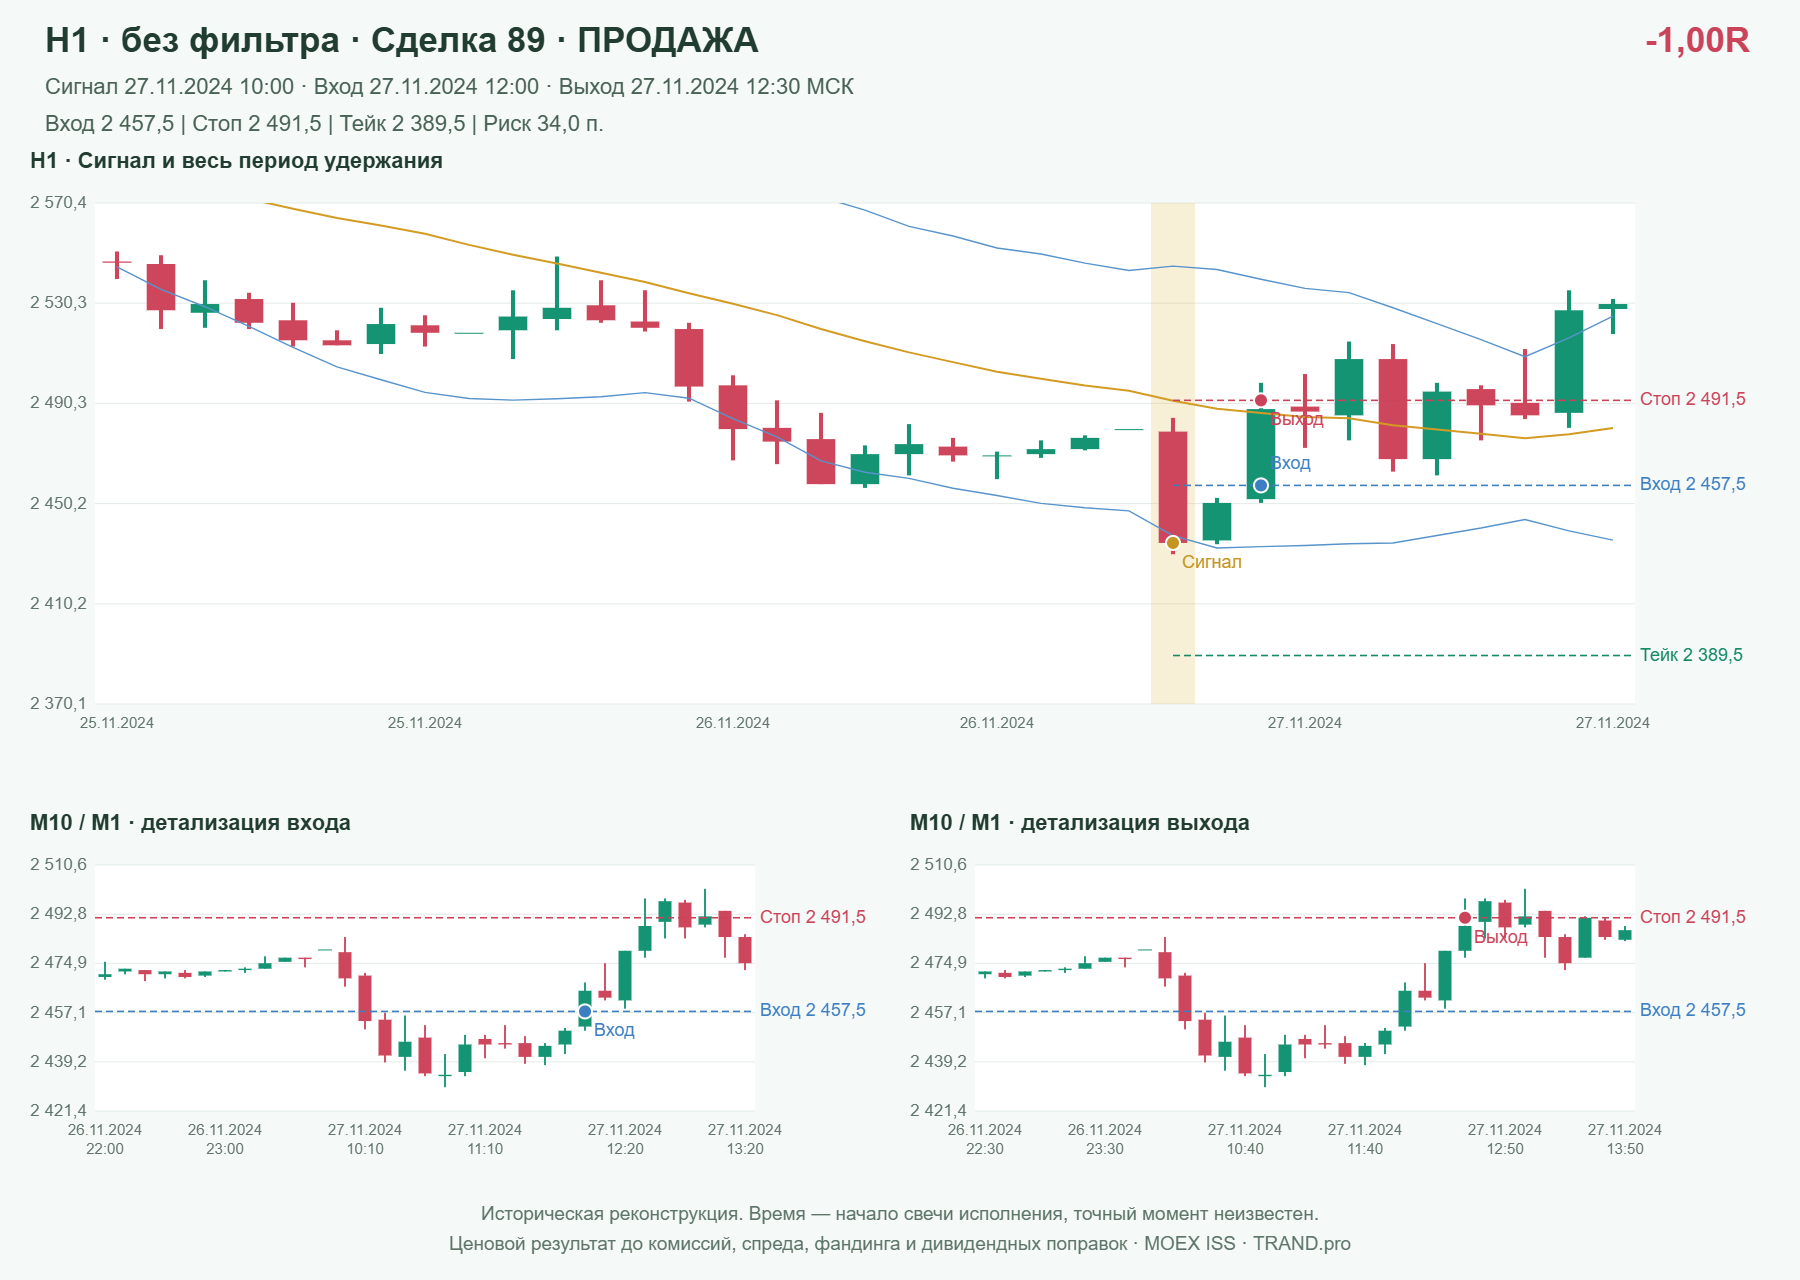Click heading H1 · Сигнал и весь период удержания
This screenshot has width=1800, height=1280.
pyautogui.click(x=236, y=161)
